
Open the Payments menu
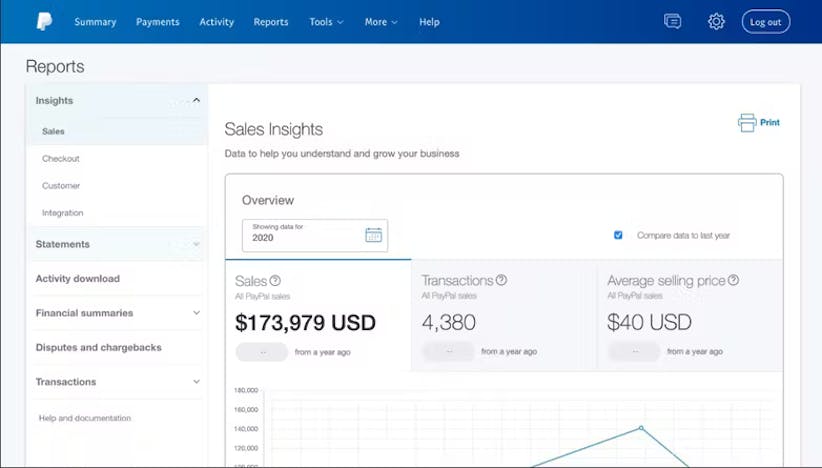(x=157, y=22)
